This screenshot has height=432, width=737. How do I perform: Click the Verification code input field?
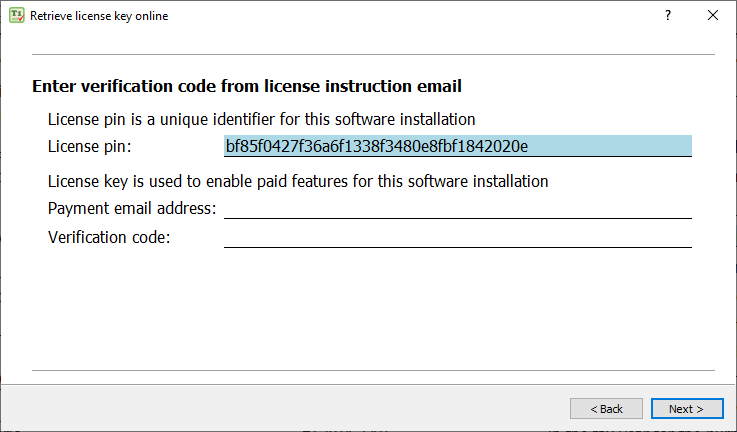458,238
